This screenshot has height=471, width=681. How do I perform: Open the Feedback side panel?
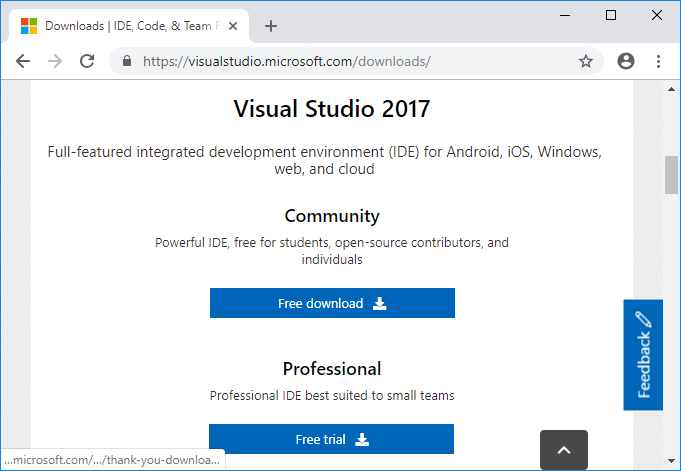coord(642,354)
